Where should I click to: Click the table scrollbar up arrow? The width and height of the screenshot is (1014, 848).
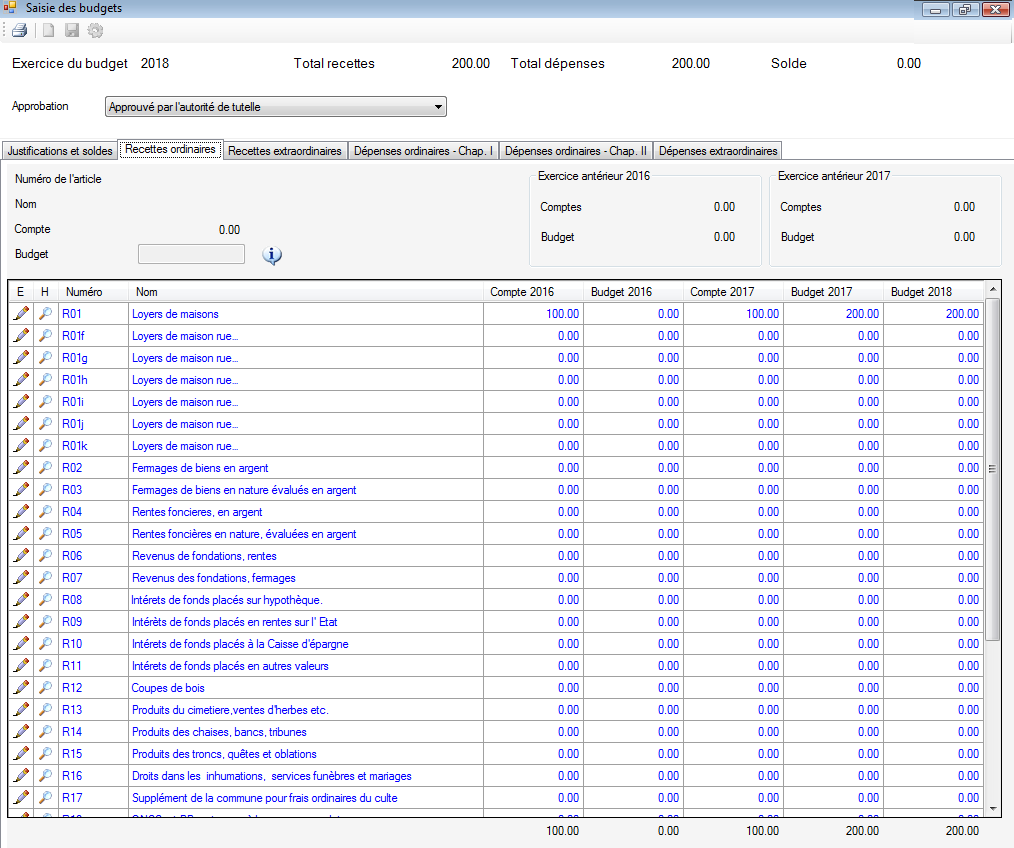pyautogui.click(x=993, y=289)
